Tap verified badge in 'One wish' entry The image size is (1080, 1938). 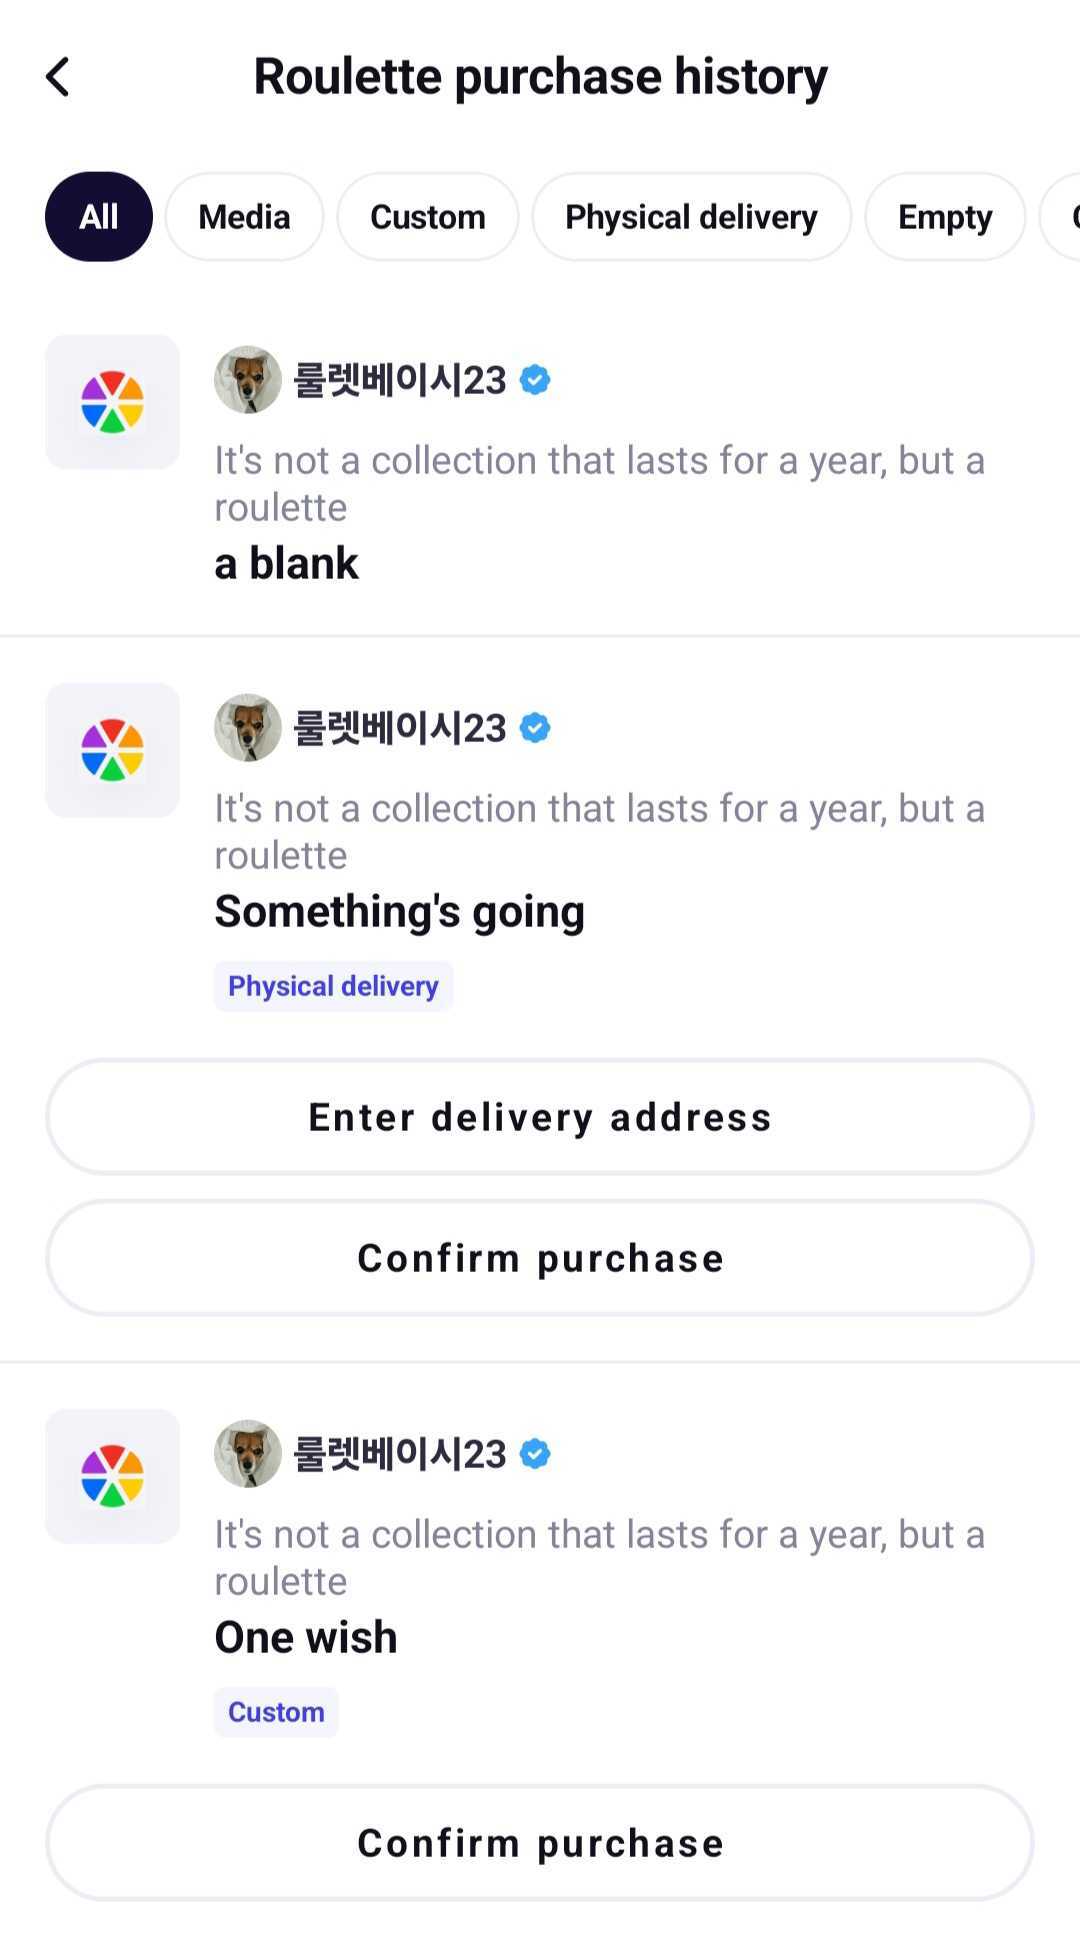pos(535,1454)
